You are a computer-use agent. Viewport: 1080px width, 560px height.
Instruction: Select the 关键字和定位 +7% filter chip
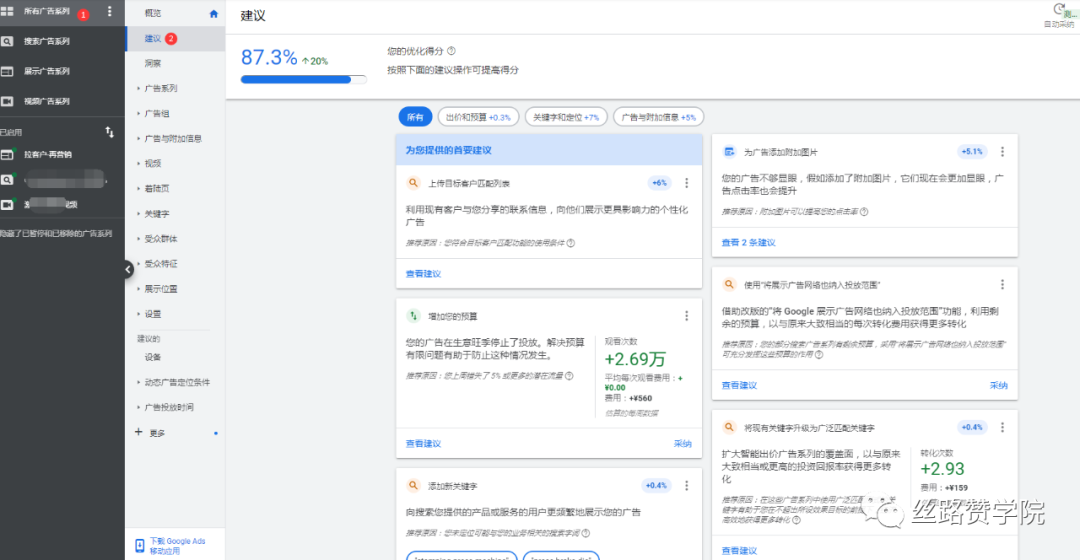[566, 117]
